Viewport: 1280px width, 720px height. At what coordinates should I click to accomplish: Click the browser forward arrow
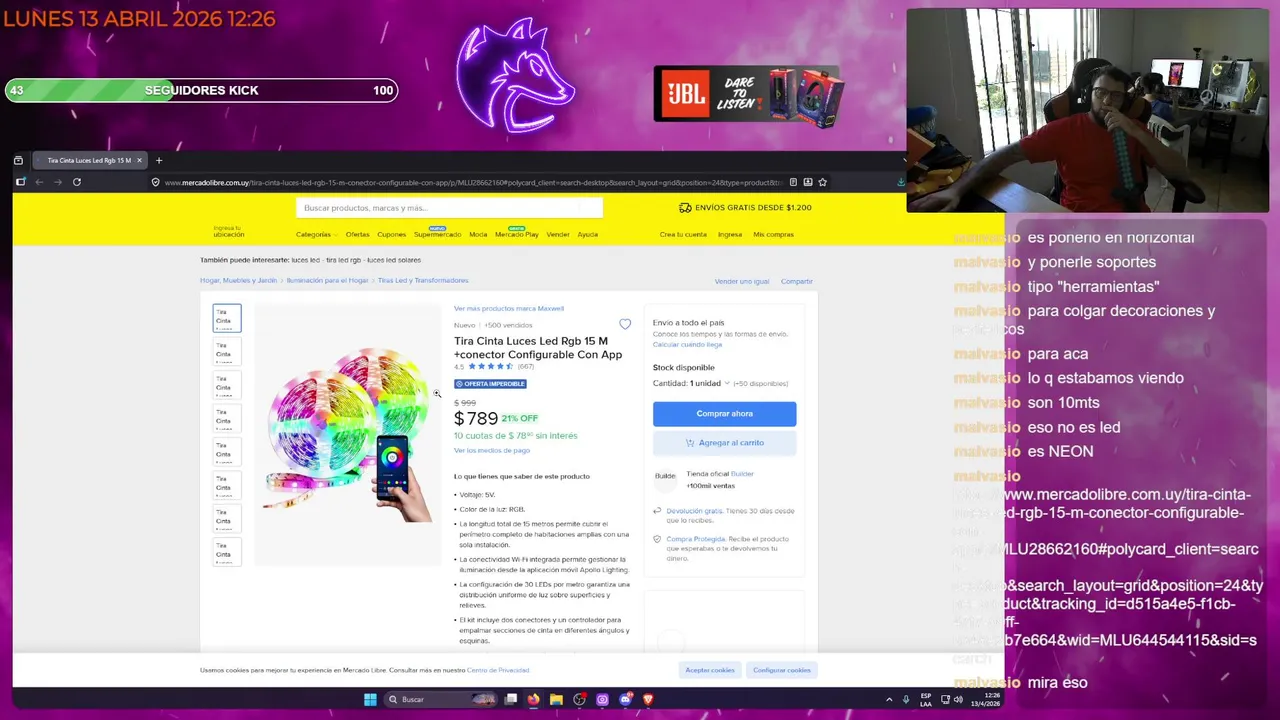click(57, 182)
